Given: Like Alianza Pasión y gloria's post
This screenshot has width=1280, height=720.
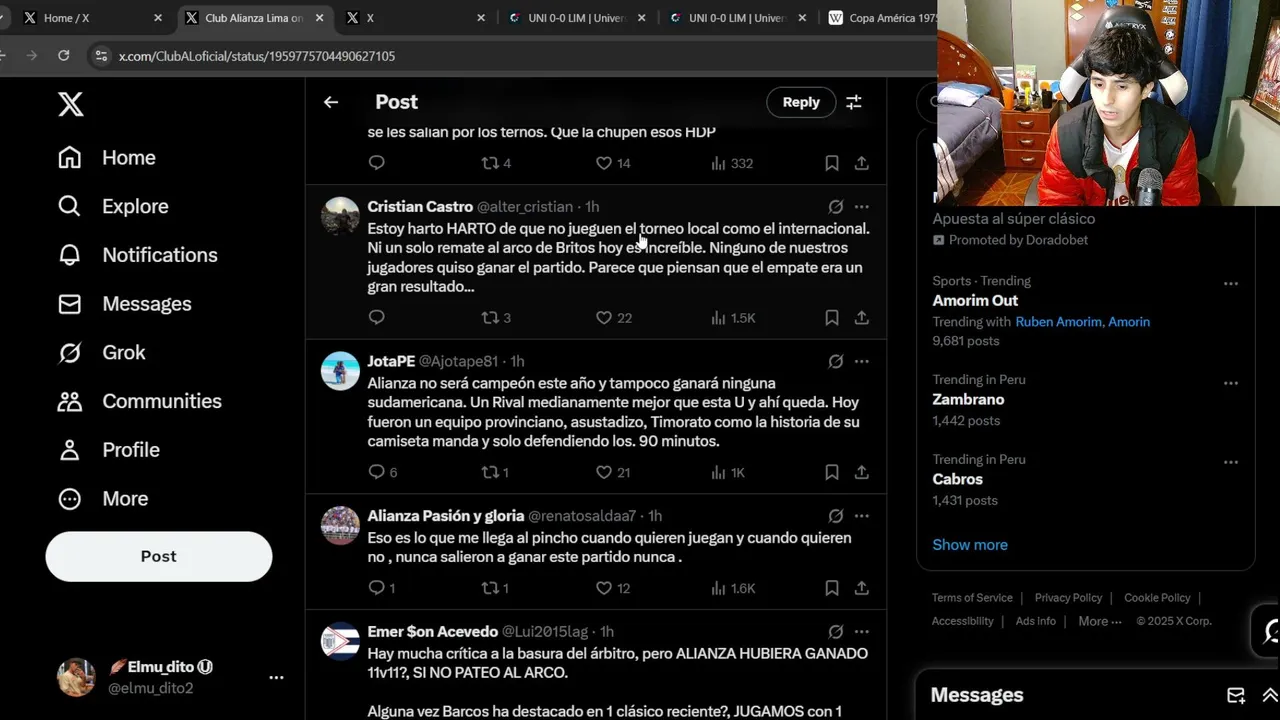Looking at the screenshot, I should point(613,588).
